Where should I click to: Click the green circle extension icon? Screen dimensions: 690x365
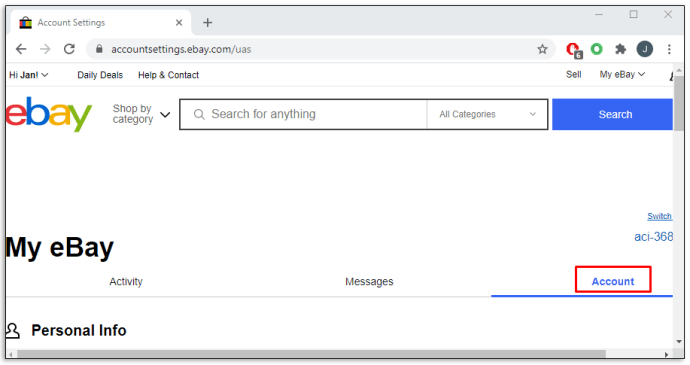pyautogui.click(x=597, y=49)
